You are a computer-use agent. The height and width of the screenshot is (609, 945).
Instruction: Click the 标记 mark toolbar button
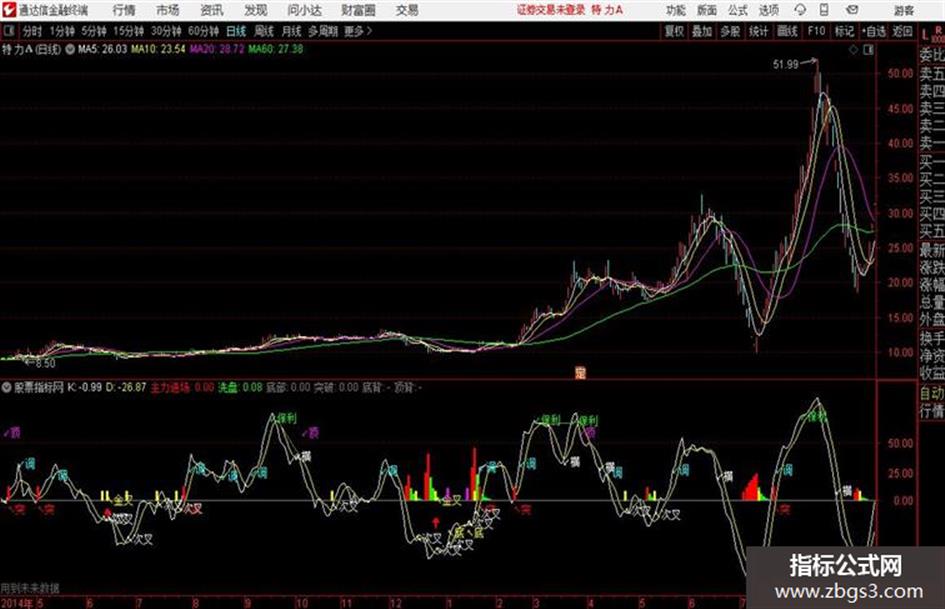pyautogui.click(x=844, y=31)
